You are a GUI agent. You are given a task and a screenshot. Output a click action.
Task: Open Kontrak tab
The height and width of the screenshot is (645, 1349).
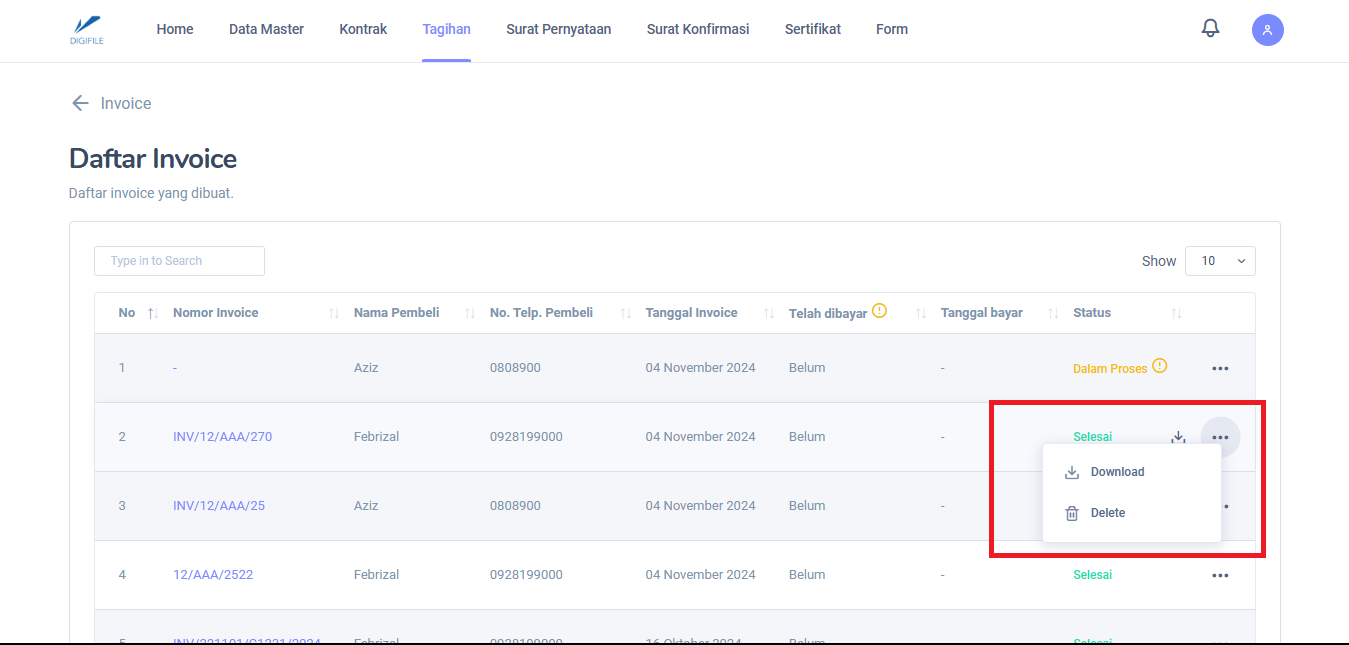[363, 29]
